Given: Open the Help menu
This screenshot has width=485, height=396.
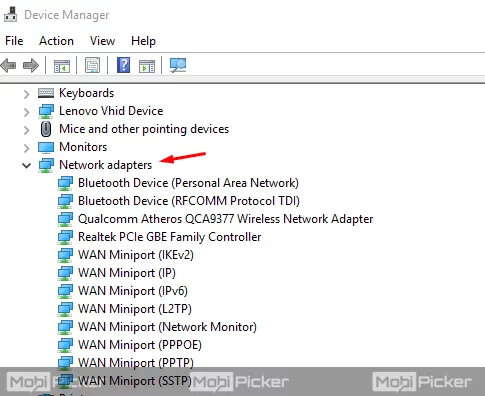Looking at the screenshot, I should pos(143,41).
